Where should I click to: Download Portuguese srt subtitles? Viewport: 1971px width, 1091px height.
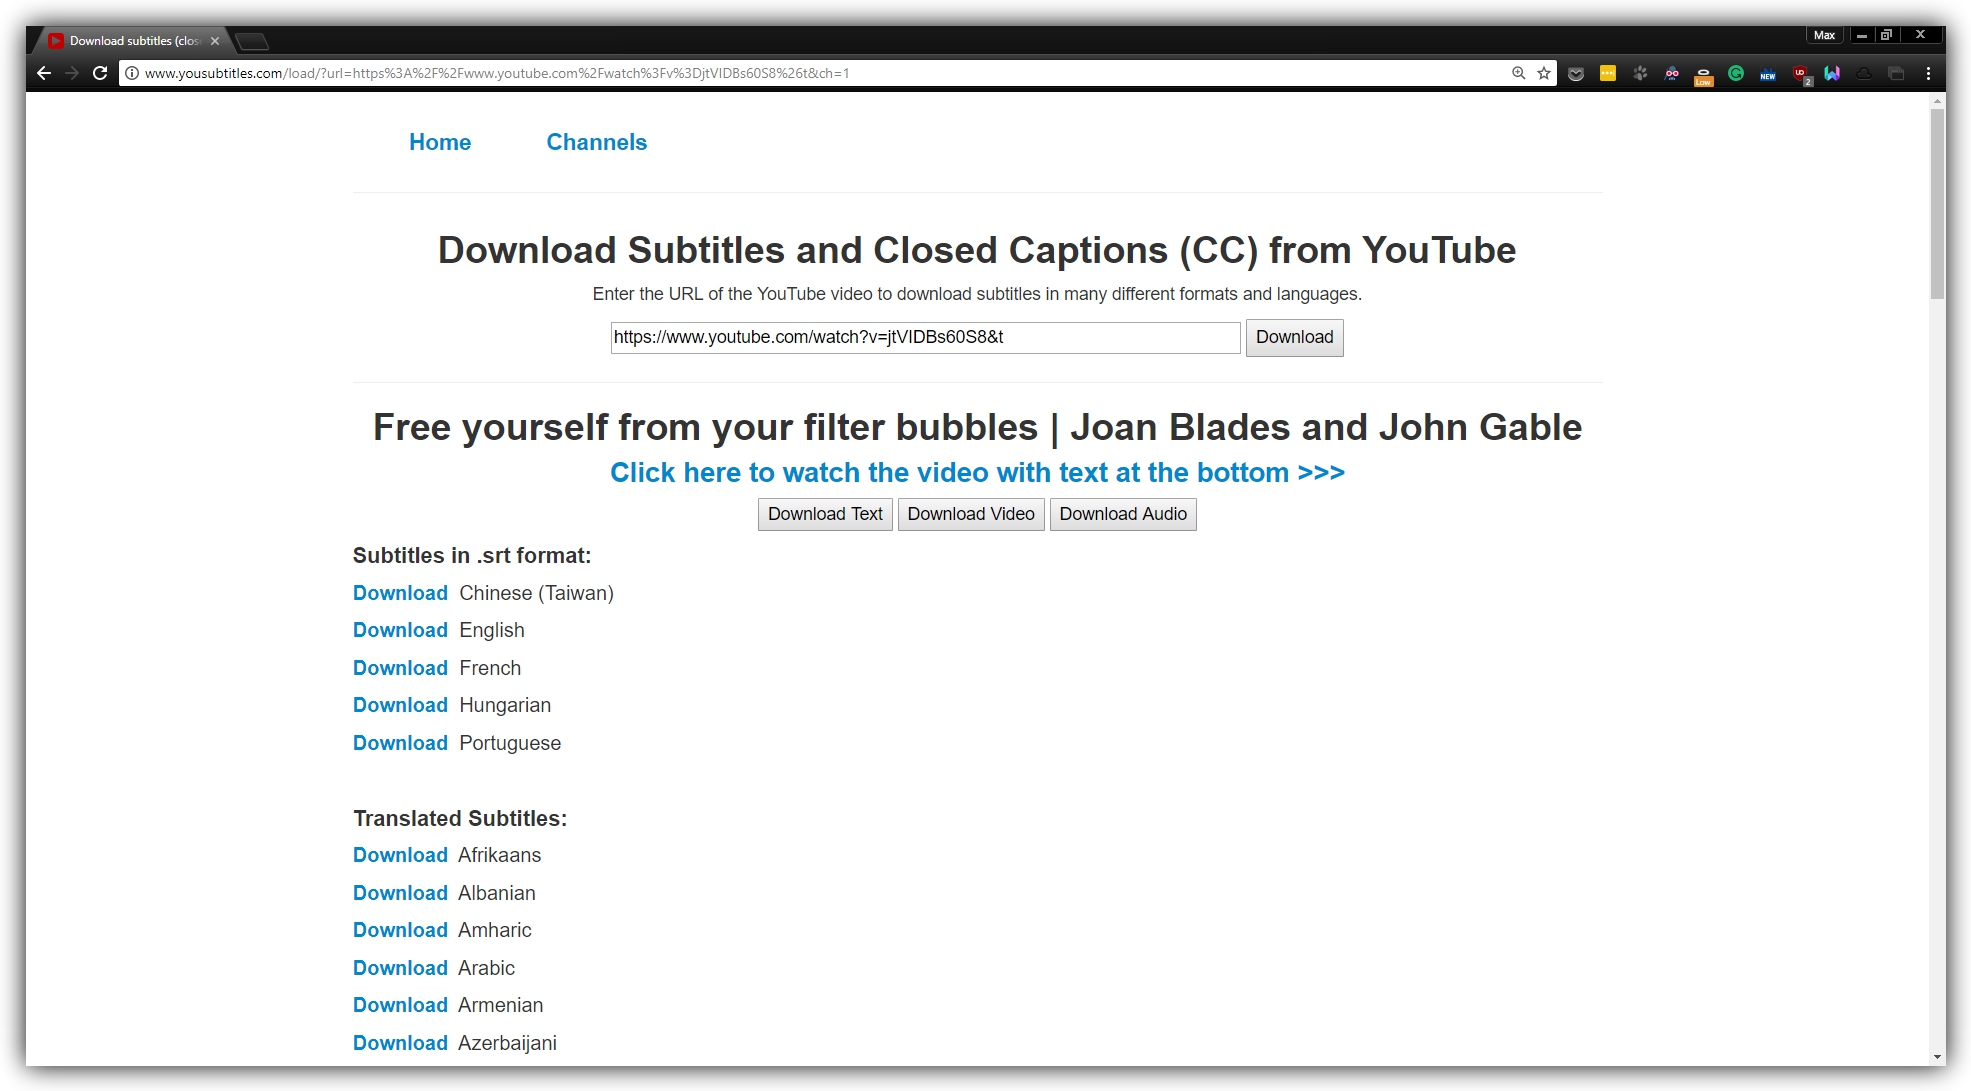click(x=400, y=743)
